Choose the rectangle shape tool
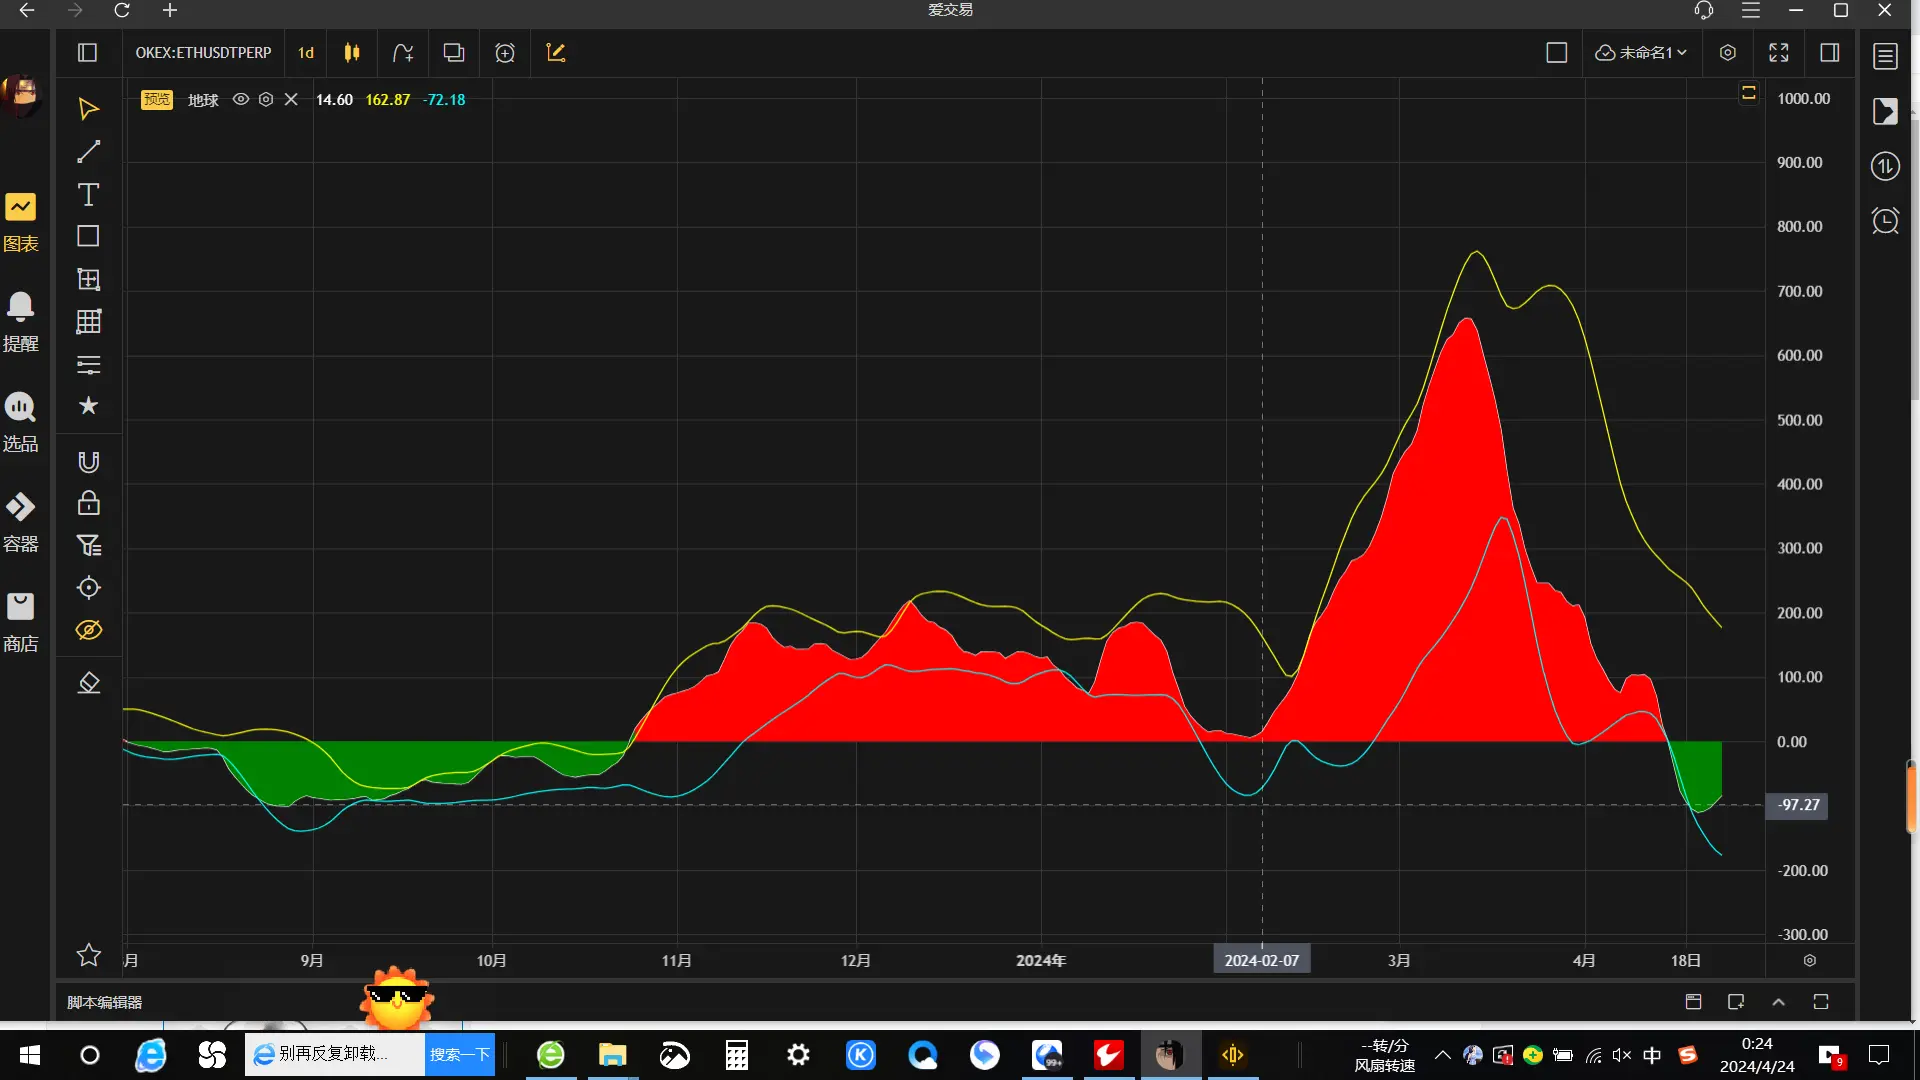1920x1080 pixels. point(88,236)
